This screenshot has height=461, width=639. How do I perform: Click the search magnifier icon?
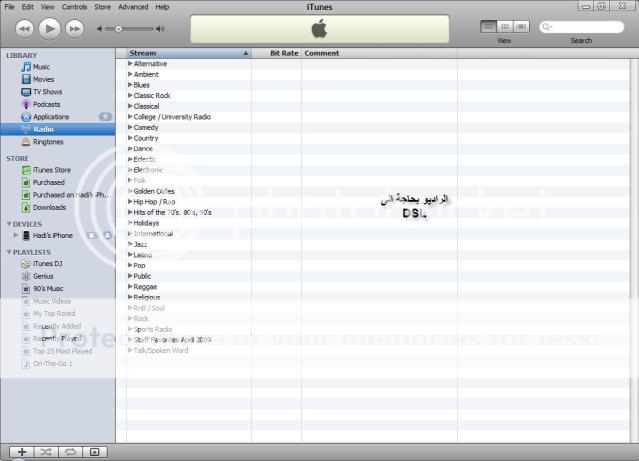point(547,27)
